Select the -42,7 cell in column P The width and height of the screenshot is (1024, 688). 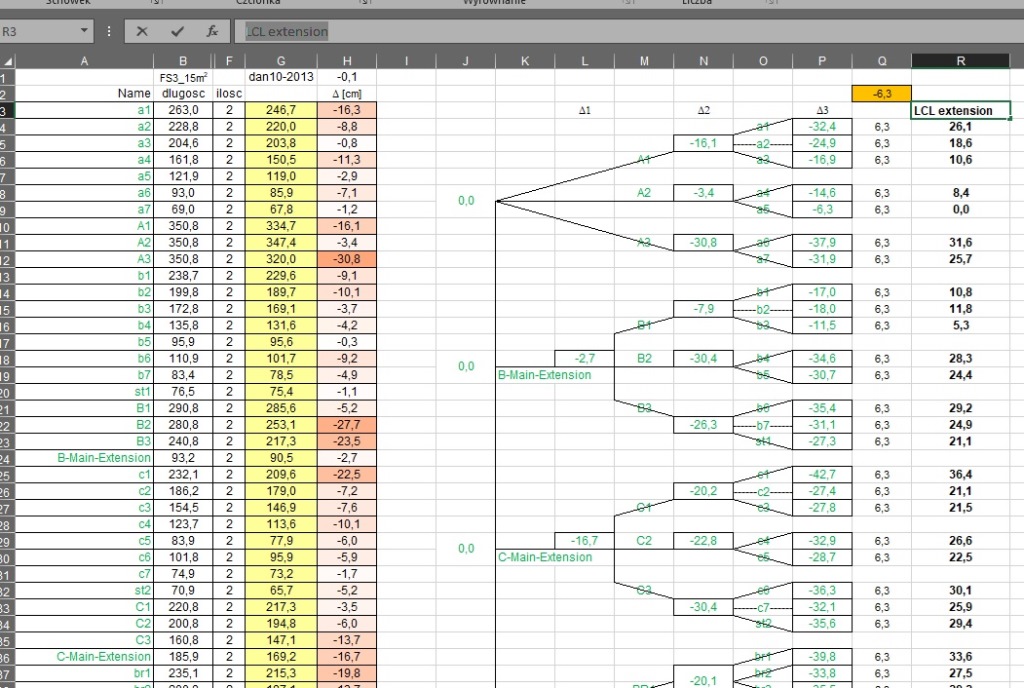point(822,475)
